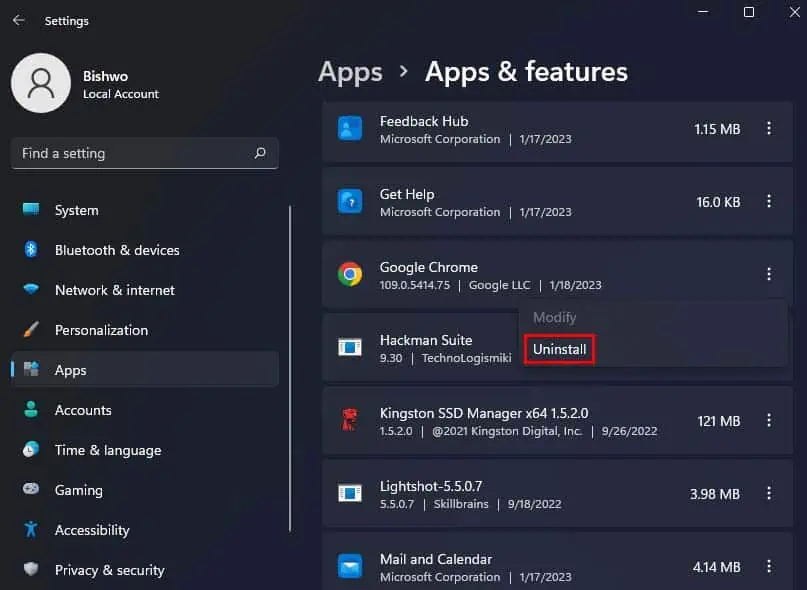807x590 pixels.
Task: Open the three-dot menu for Google Chrome
Action: coord(769,274)
